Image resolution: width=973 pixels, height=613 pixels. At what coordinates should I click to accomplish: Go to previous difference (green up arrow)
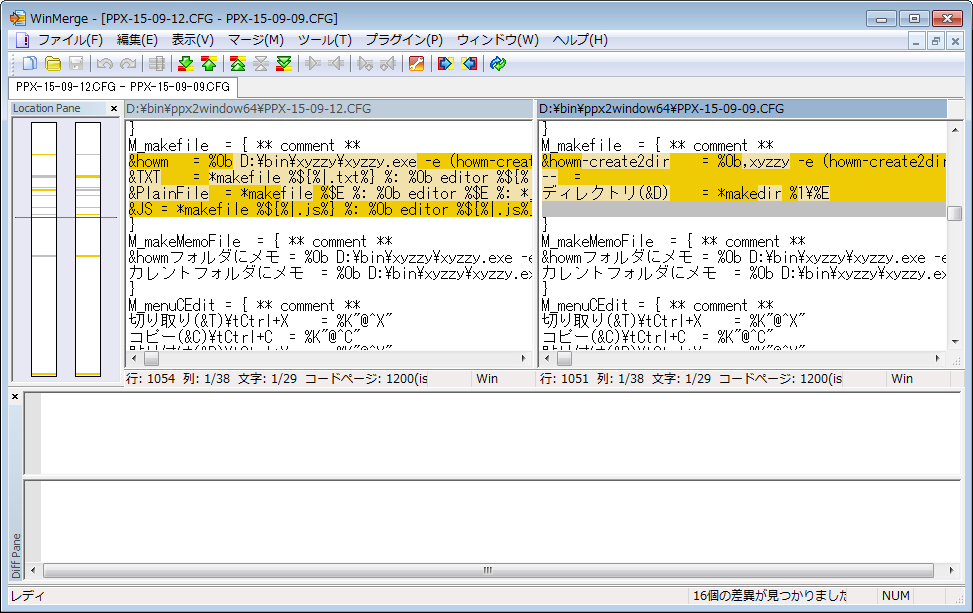coord(209,63)
